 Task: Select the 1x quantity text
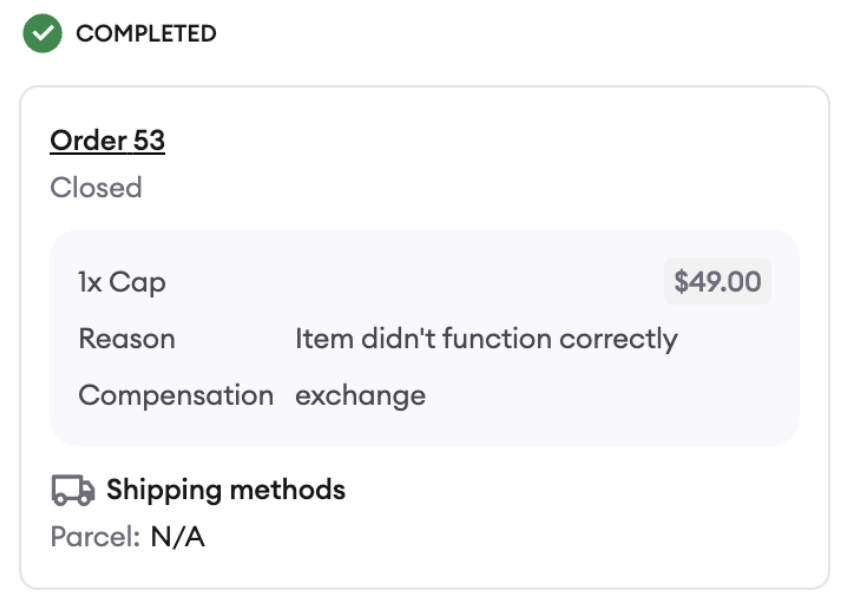pyautogui.click(x=90, y=282)
